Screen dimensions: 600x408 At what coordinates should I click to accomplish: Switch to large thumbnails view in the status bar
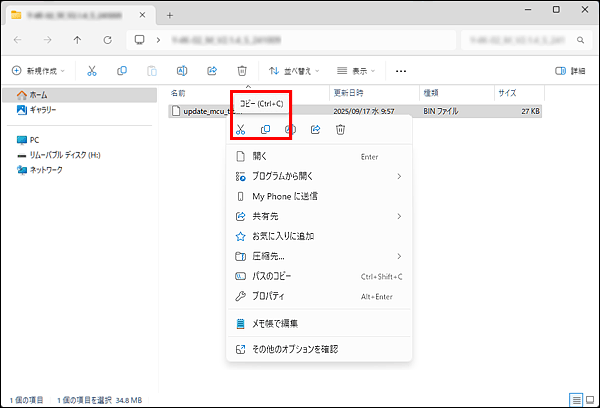click(x=589, y=399)
